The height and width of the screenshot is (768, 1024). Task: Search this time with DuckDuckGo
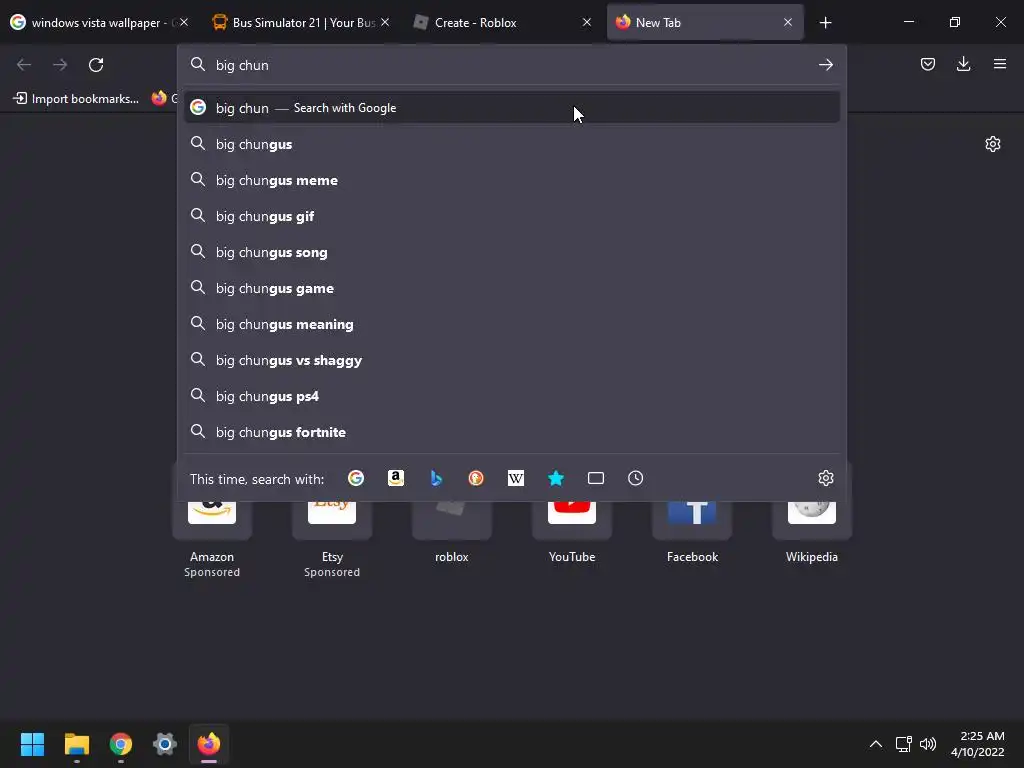pos(476,478)
